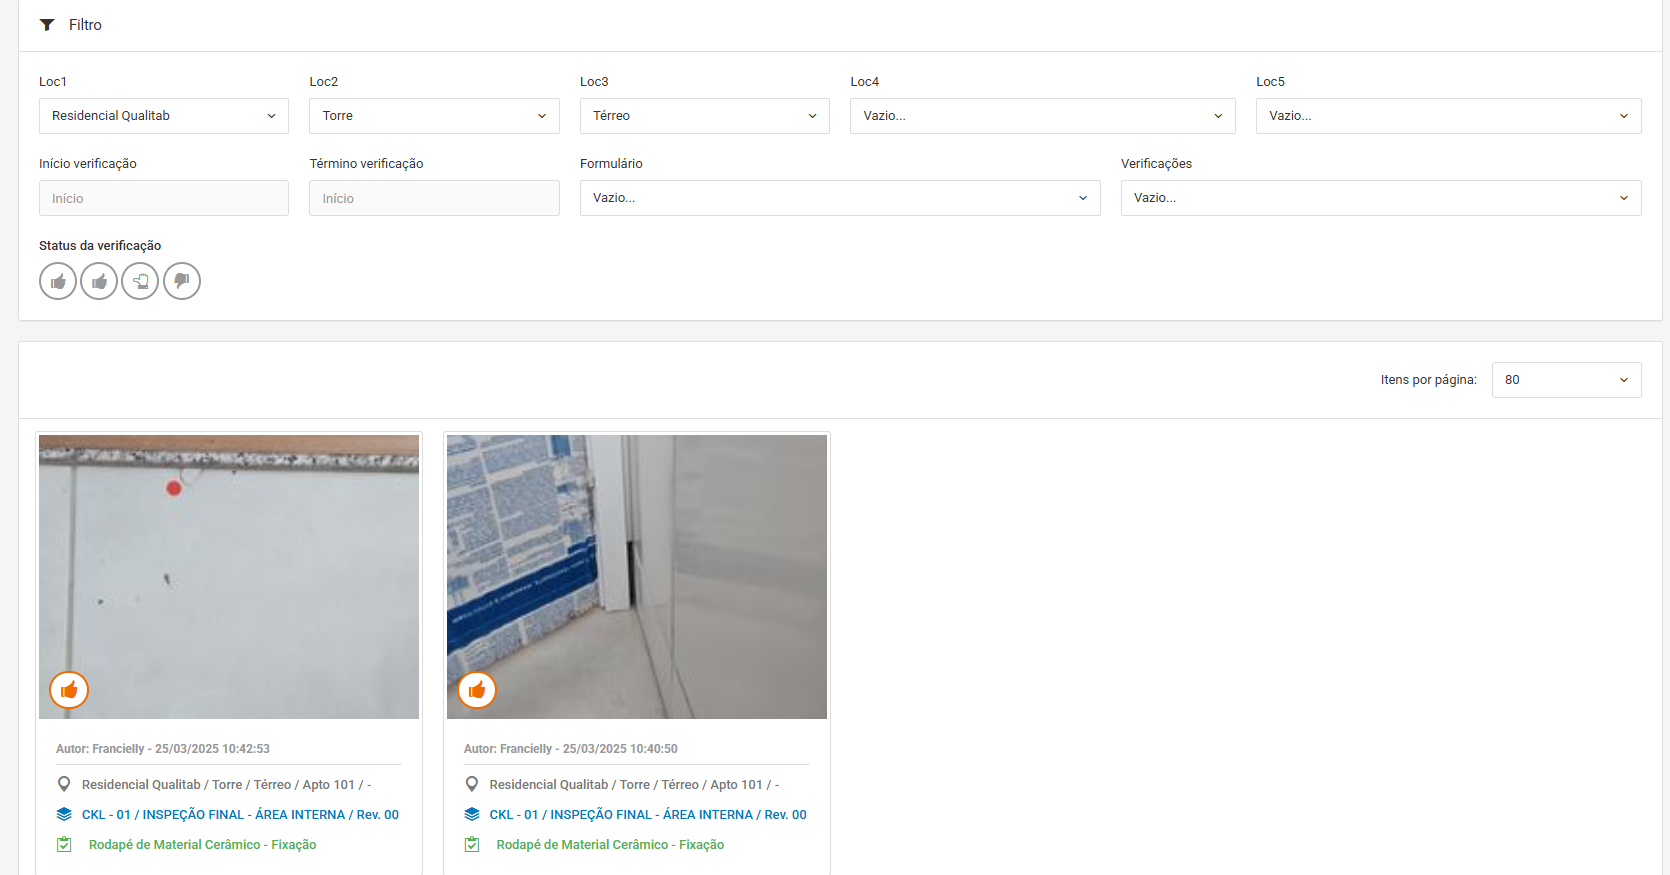Image resolution: width=1670 pixels, height=875 pixels.
Task: Open the door corner photo with the blue tape
Action: (637, 577)
